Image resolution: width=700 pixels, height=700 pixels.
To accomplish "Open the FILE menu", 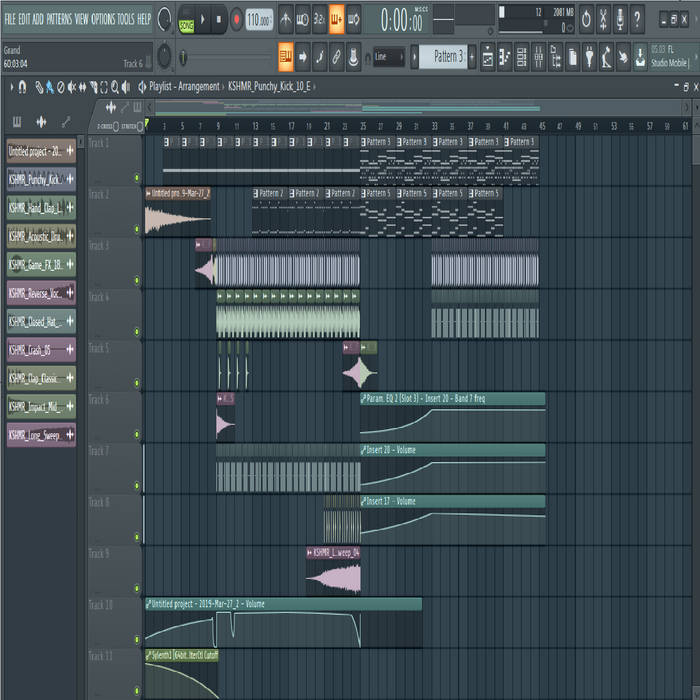I will click(10, 19).
